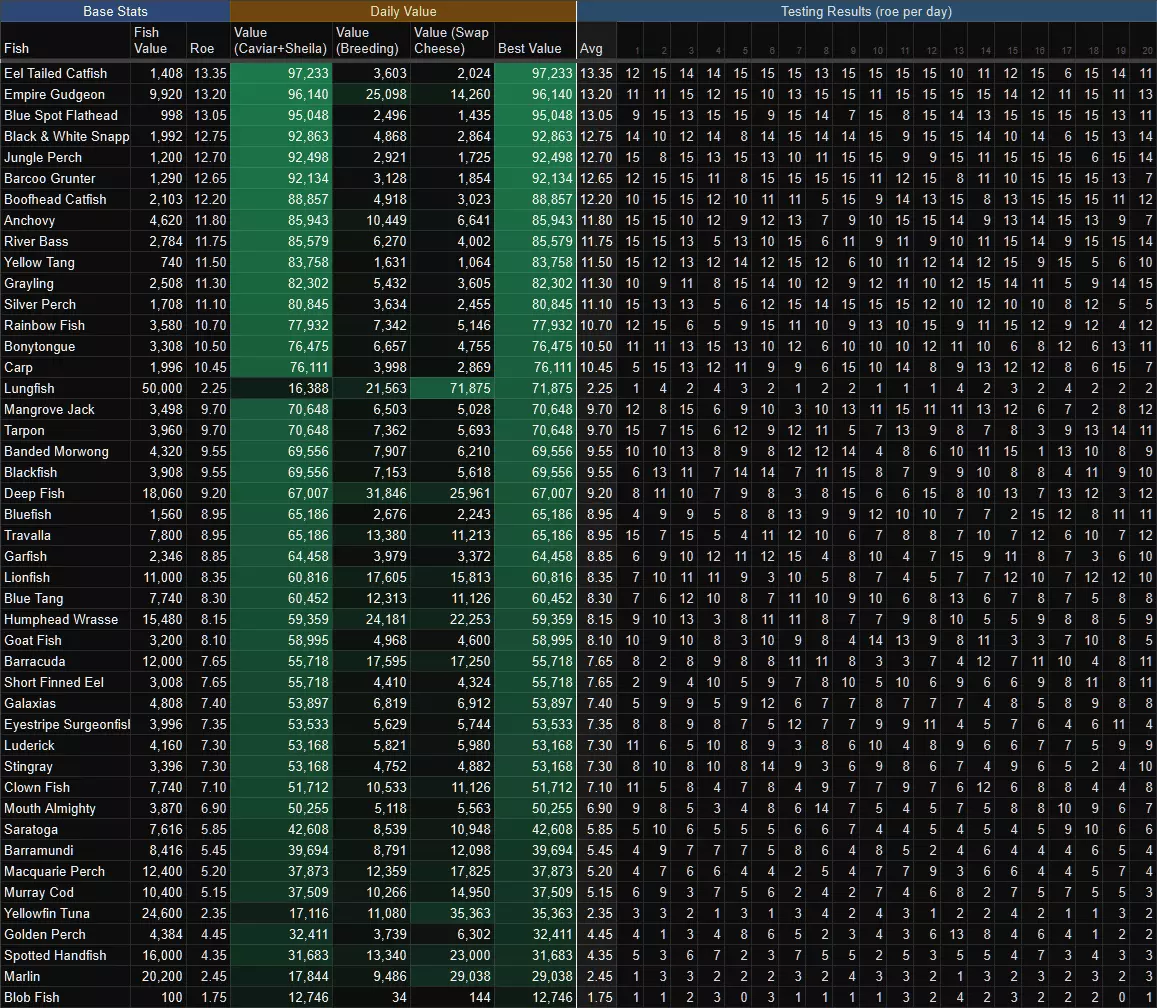The width and height of the screenshot is (1157, 1008).
Task: Select the 'Saratoga' name cell
Action: pos(66,830)
